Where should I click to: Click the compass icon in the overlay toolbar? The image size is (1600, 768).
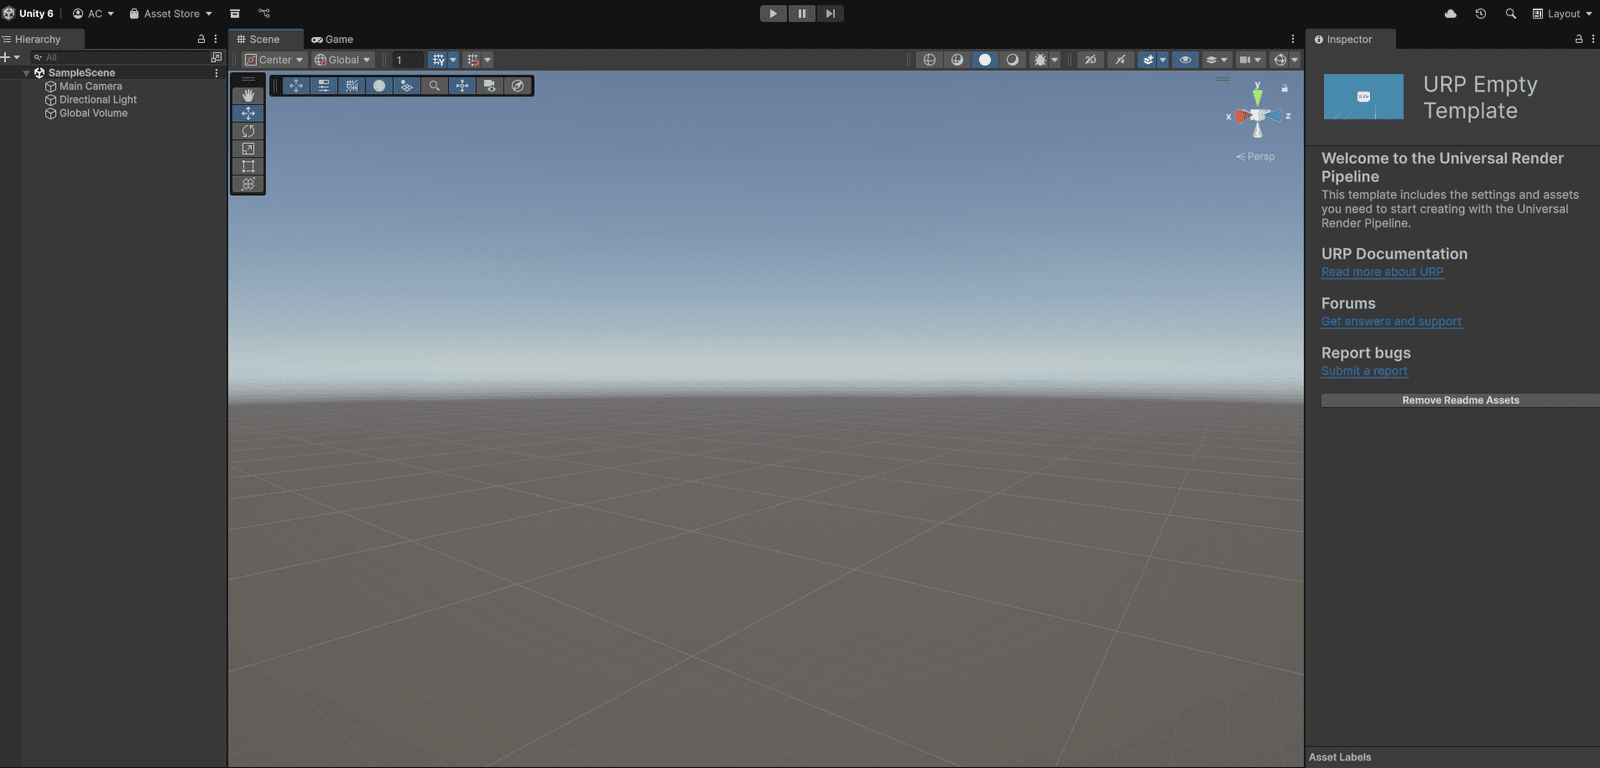tap(518, 86)
